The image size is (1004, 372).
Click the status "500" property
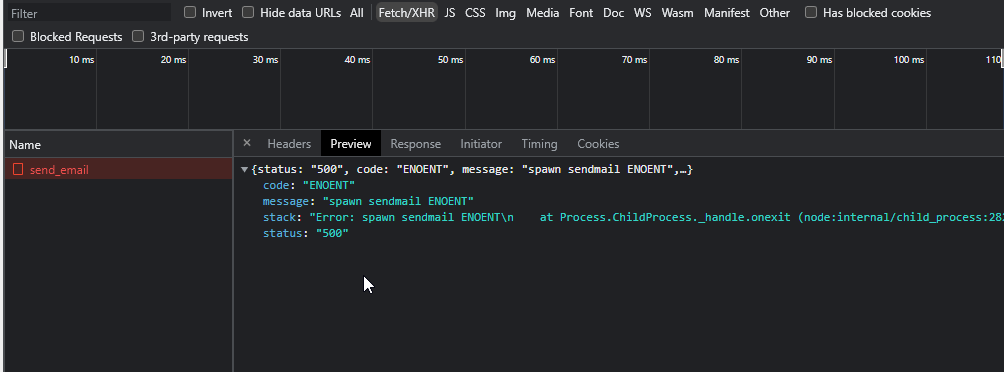point(305,233)
